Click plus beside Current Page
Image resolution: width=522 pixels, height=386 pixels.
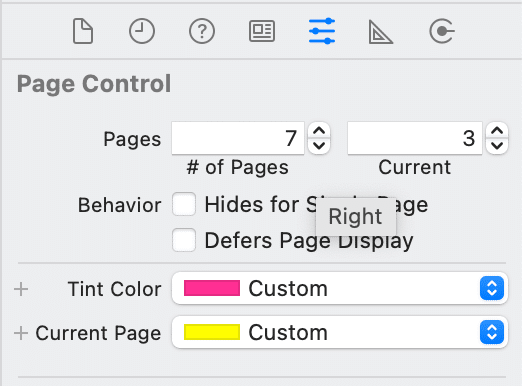point(21,333)
